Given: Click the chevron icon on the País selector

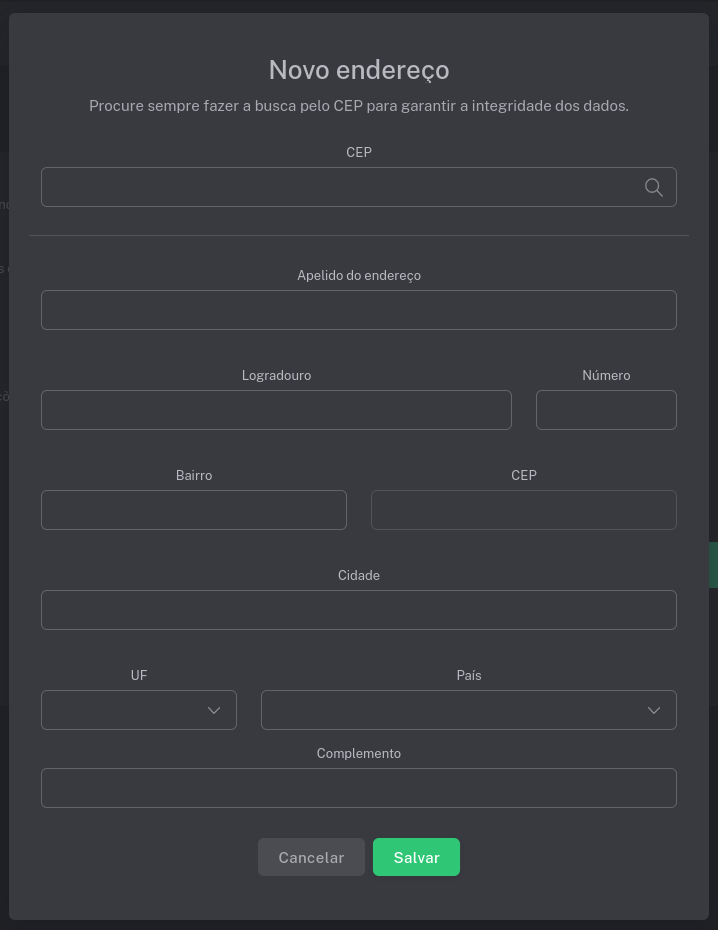Looking at the screenshot, I should (653, 710).
